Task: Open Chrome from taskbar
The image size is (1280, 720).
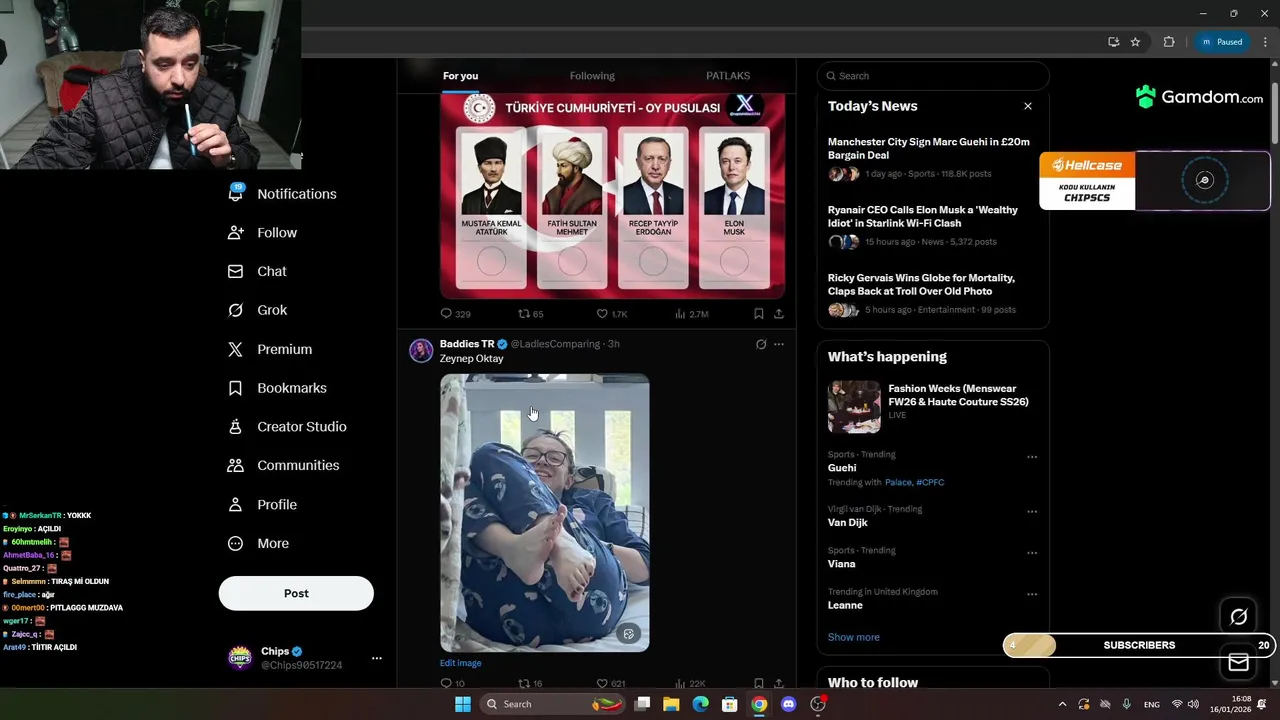Action: 759,704
